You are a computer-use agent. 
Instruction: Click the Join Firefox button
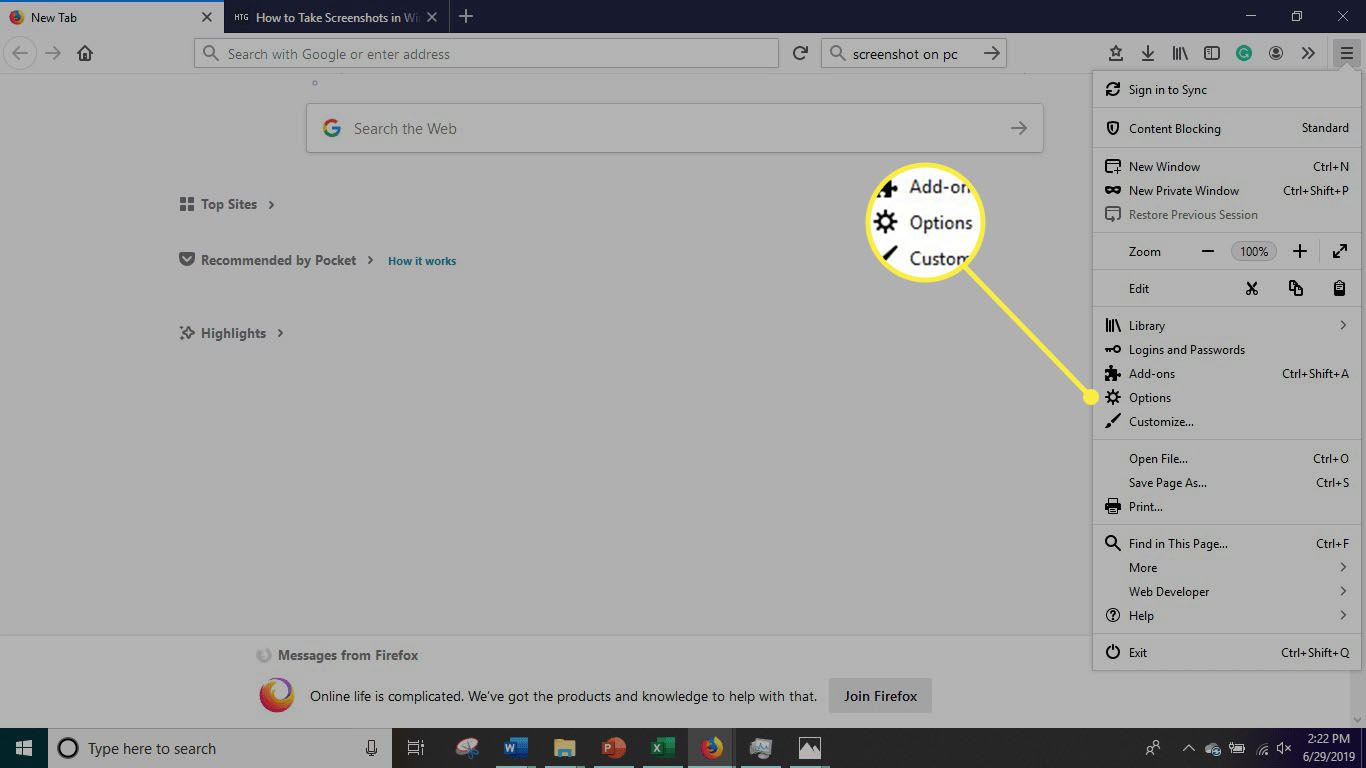(880, 696)
